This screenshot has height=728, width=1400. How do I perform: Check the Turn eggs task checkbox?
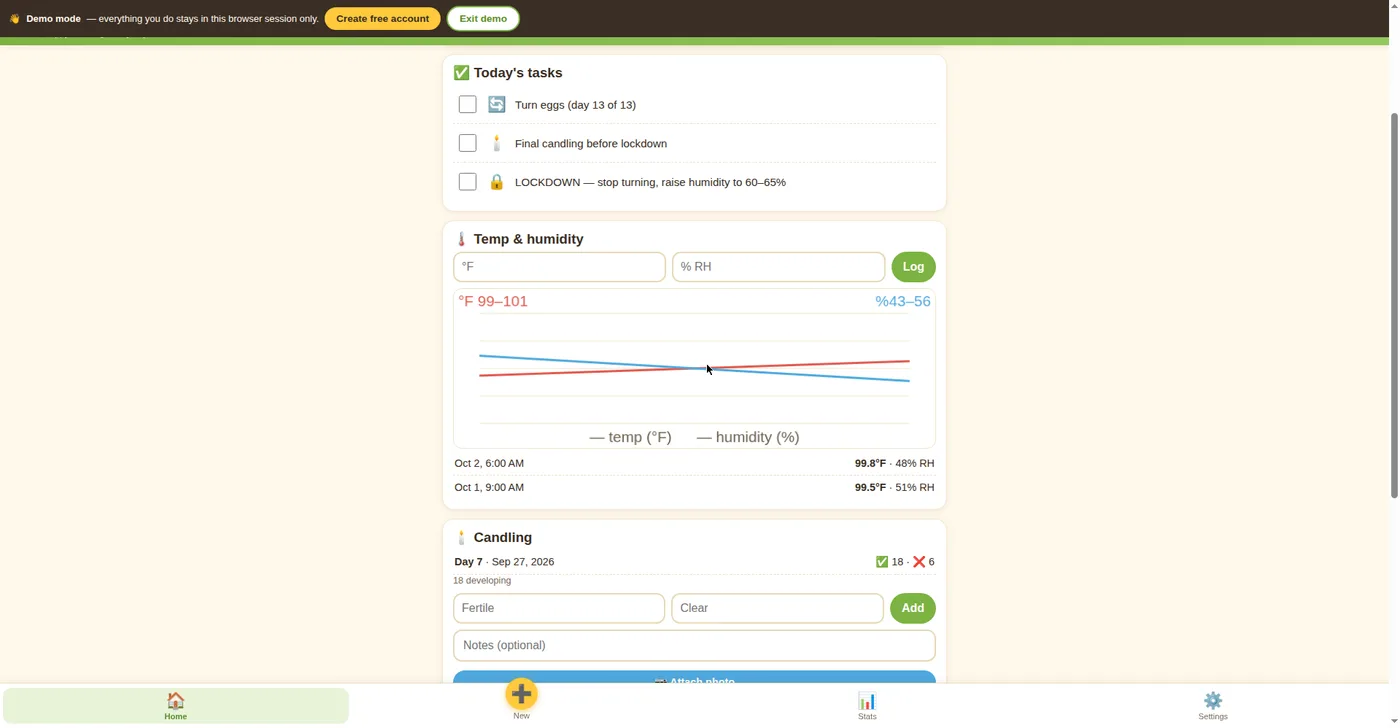tap(467, 104)
